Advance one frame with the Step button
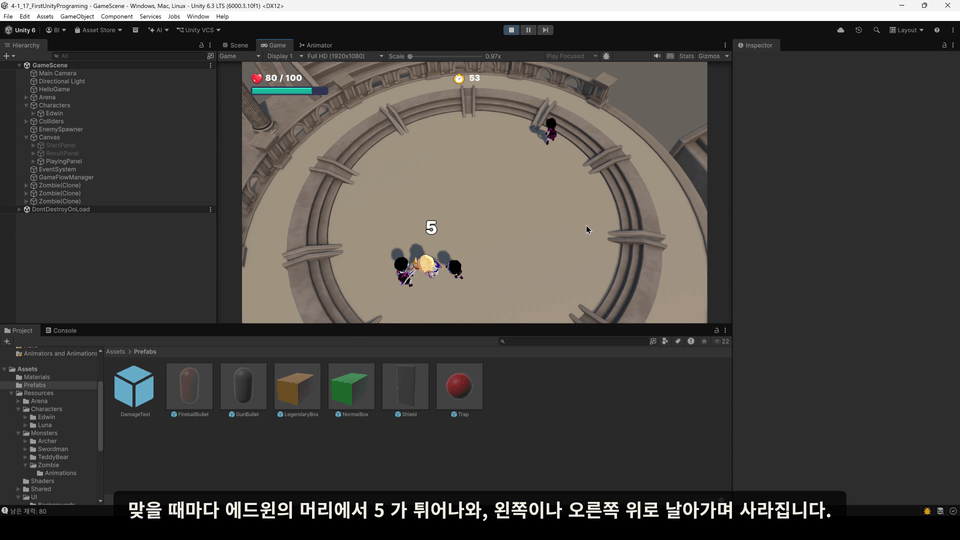Image resolution: width=960 pixels, height=540 pixels. pyautogui.click(x=545, y=30)
